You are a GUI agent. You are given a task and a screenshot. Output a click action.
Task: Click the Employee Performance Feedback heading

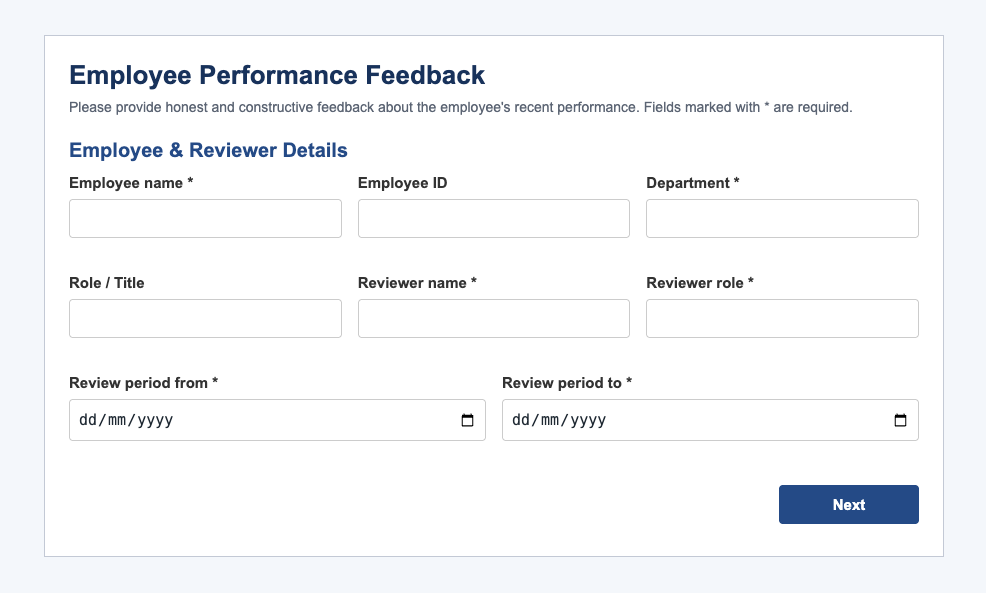click(x=277, y=75)
